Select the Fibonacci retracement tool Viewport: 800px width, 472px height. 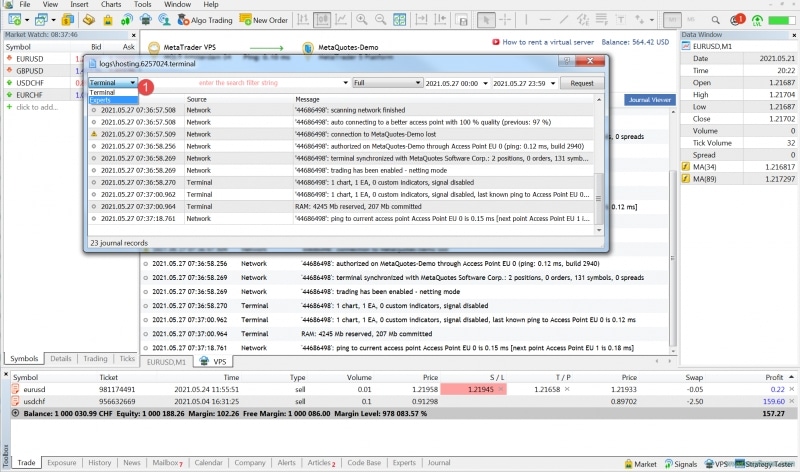[x=602, y=20]
